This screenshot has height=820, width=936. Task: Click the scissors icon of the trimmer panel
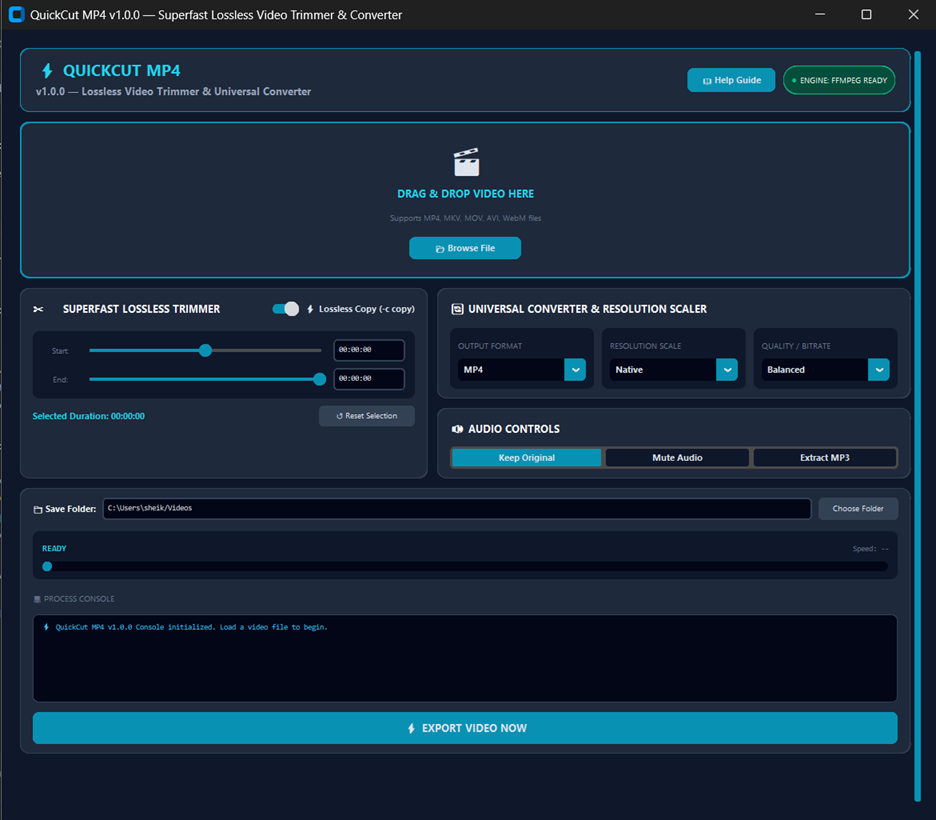click(38, 309)
